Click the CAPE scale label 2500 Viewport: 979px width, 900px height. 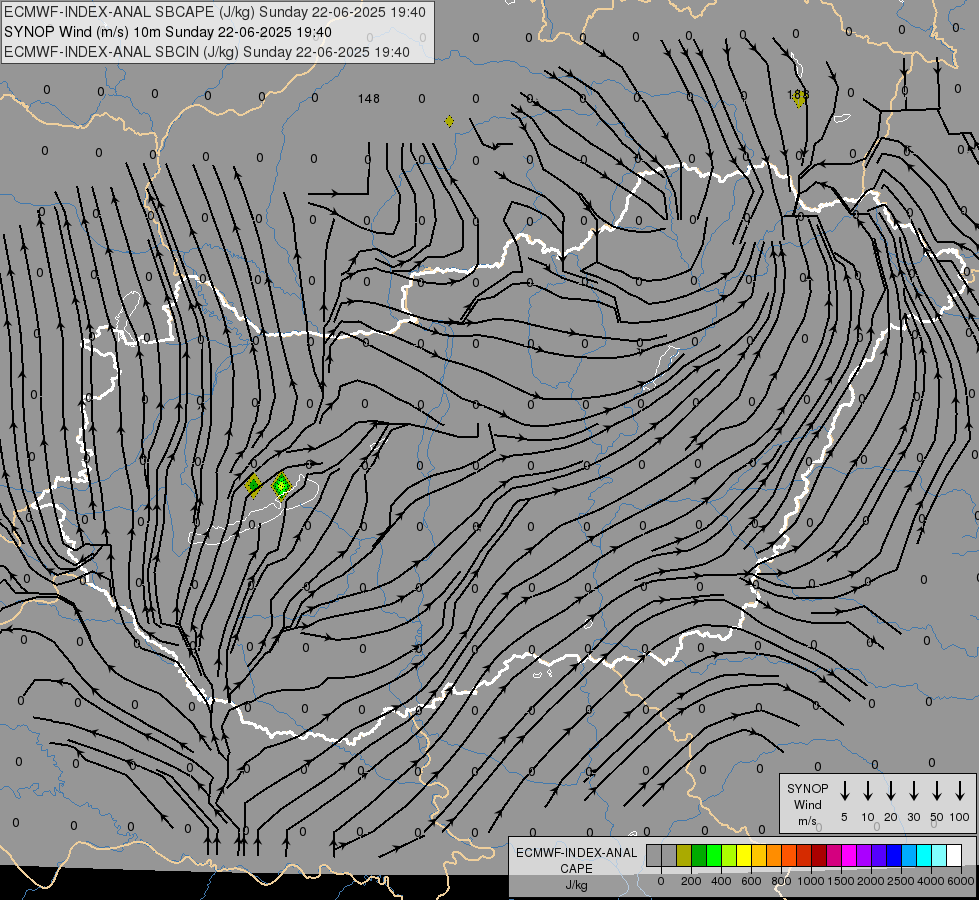click(901, 881)
